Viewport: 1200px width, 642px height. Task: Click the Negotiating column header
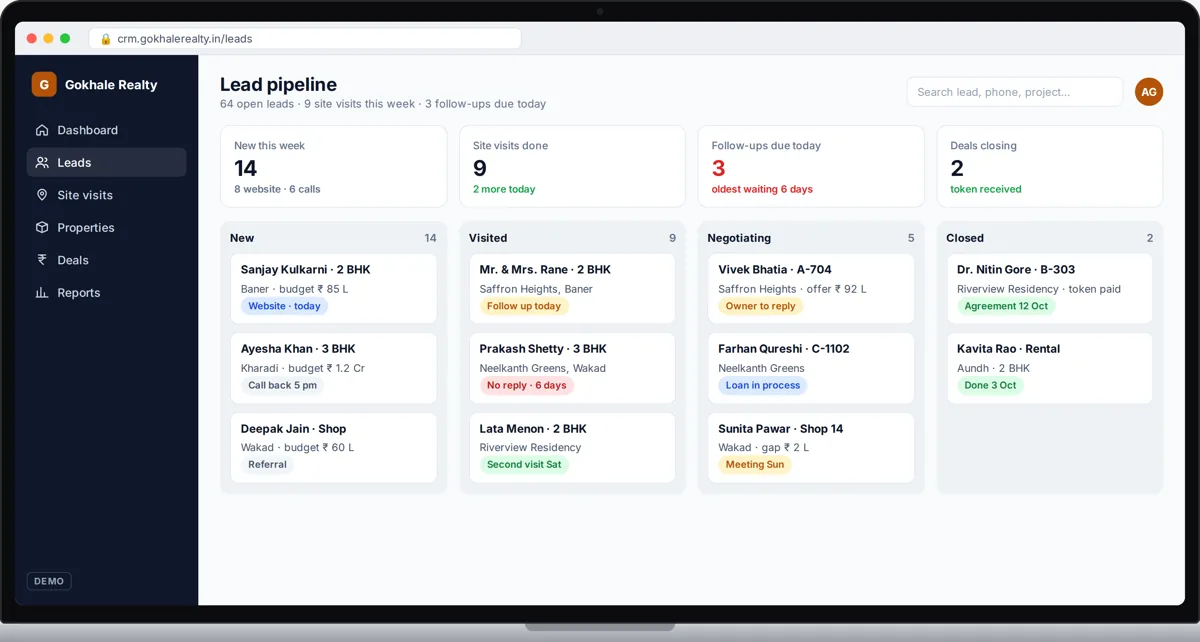click(x=739, y=238)
